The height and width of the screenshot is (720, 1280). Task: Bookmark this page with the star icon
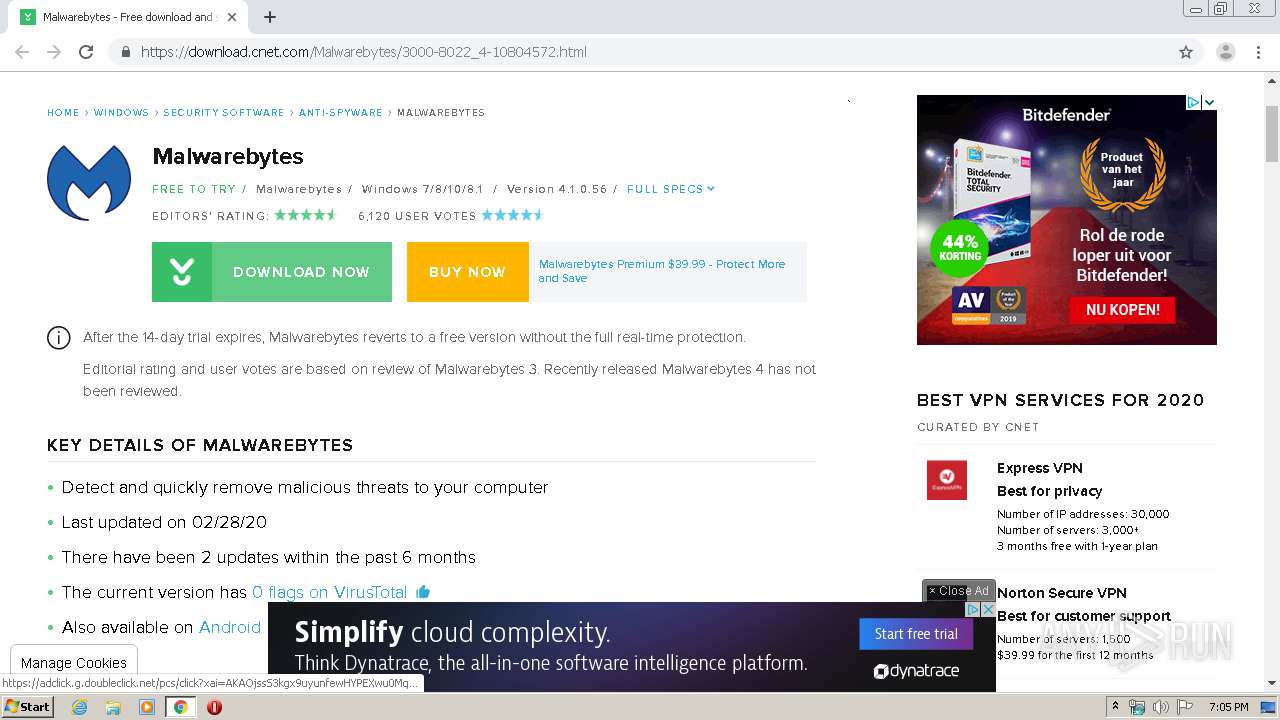1186,52
